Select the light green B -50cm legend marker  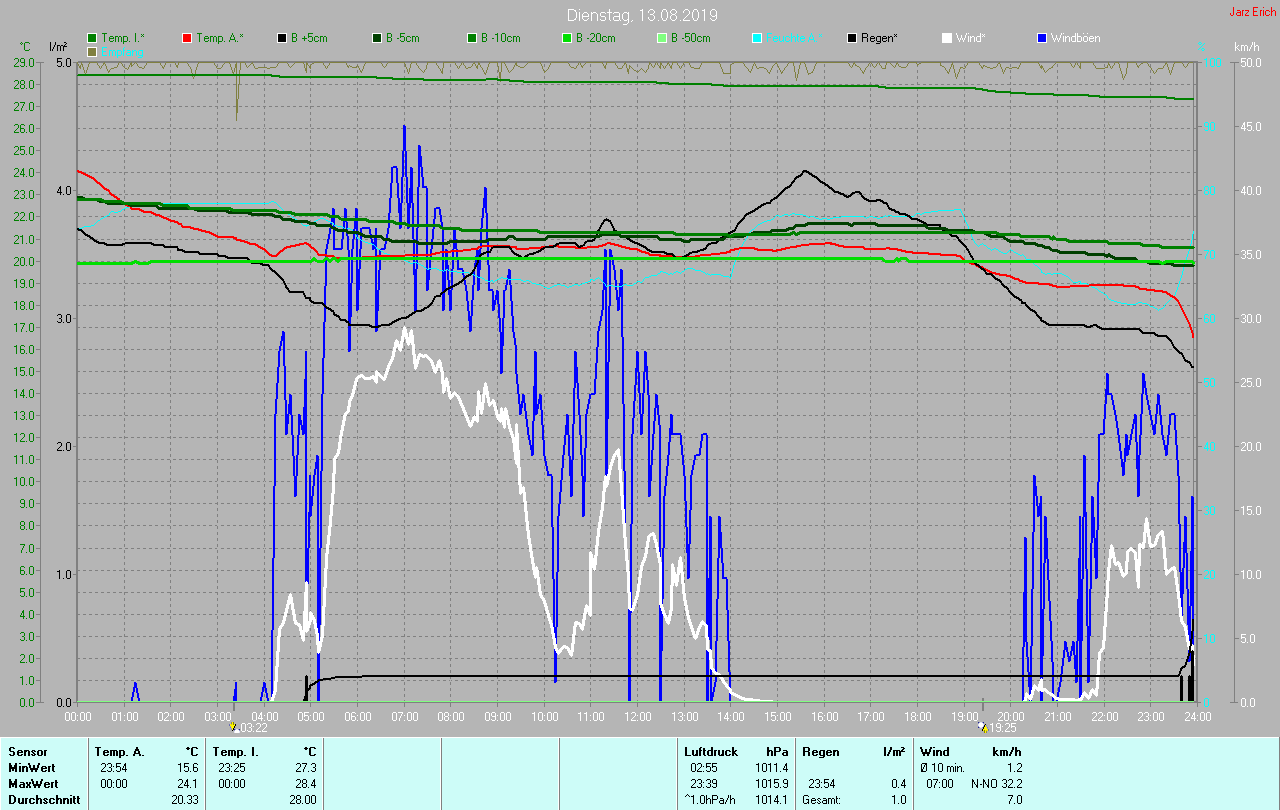pyautogui.click(x=662, y=38)
